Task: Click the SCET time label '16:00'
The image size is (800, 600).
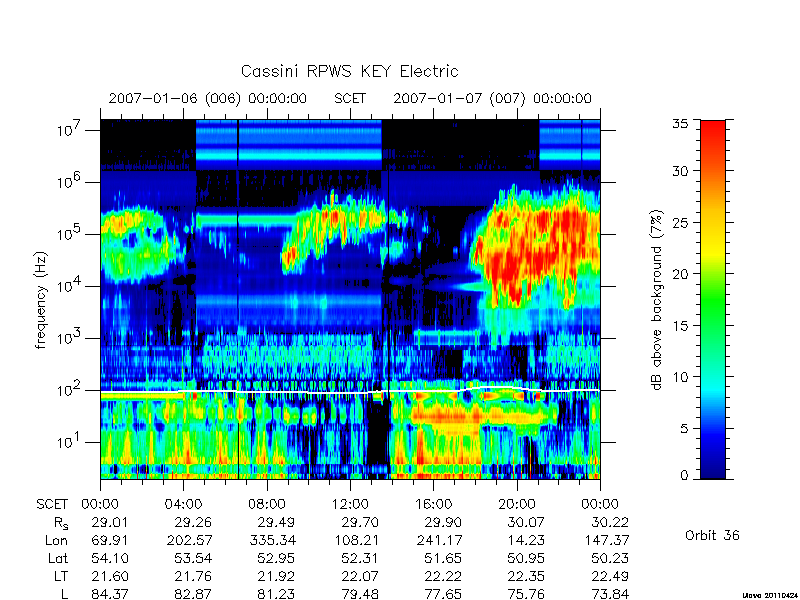Action: 434,504
